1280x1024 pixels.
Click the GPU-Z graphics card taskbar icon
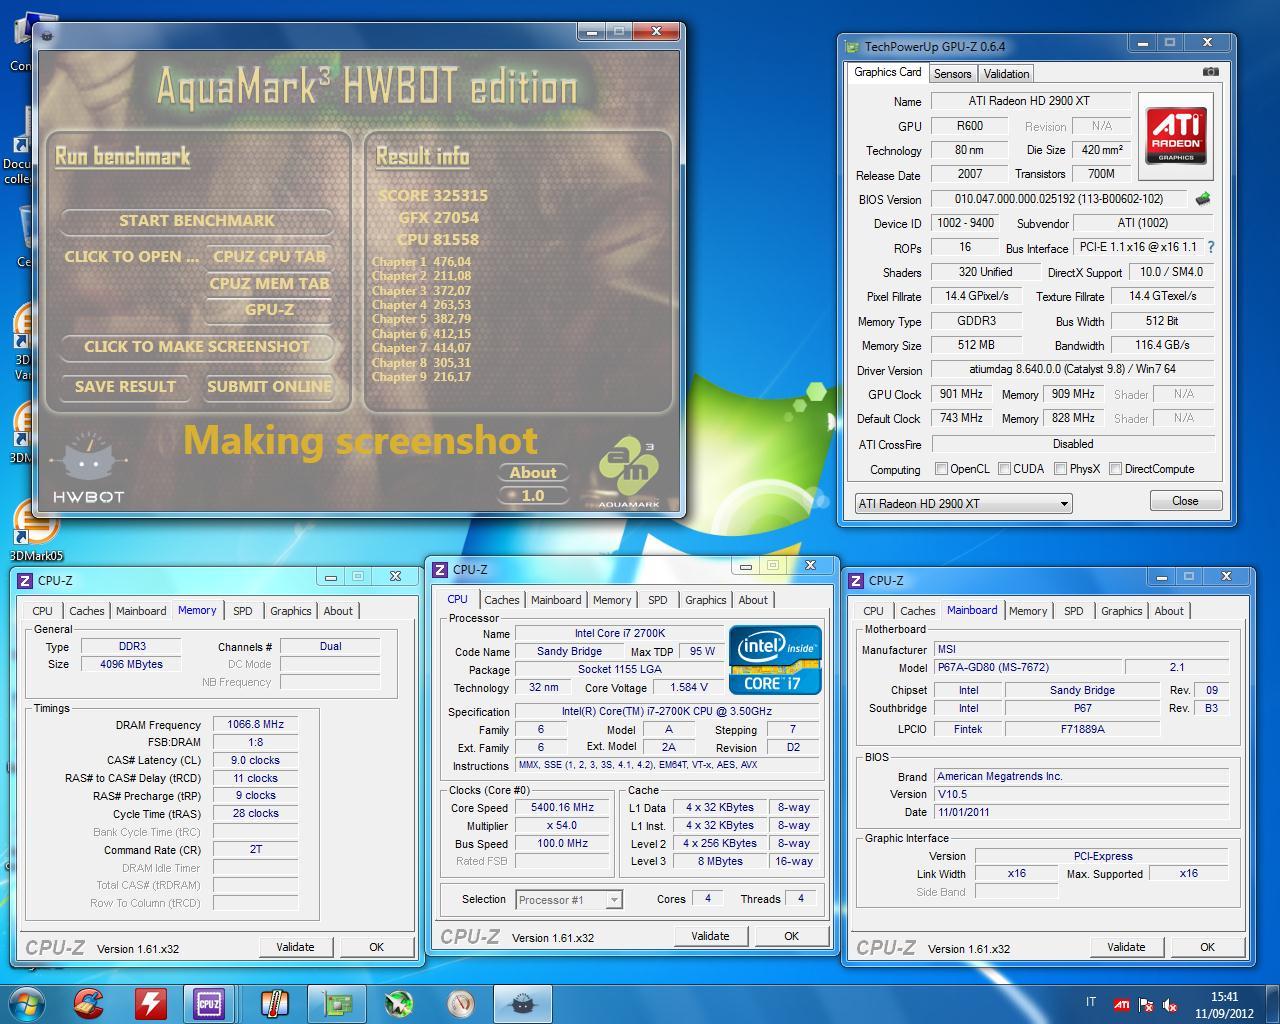[x=337, y=1002]
